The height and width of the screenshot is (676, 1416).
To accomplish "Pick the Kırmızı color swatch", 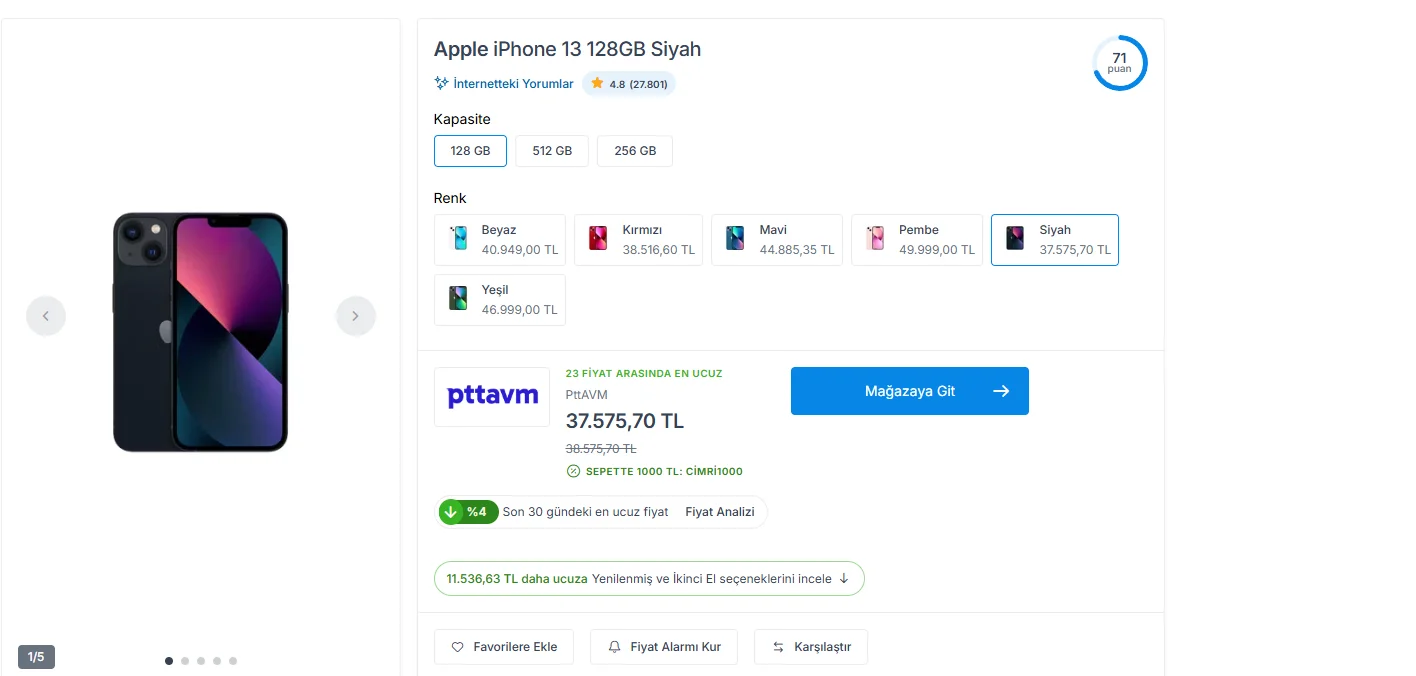I will pyautogui.click(x=643, y=240).
